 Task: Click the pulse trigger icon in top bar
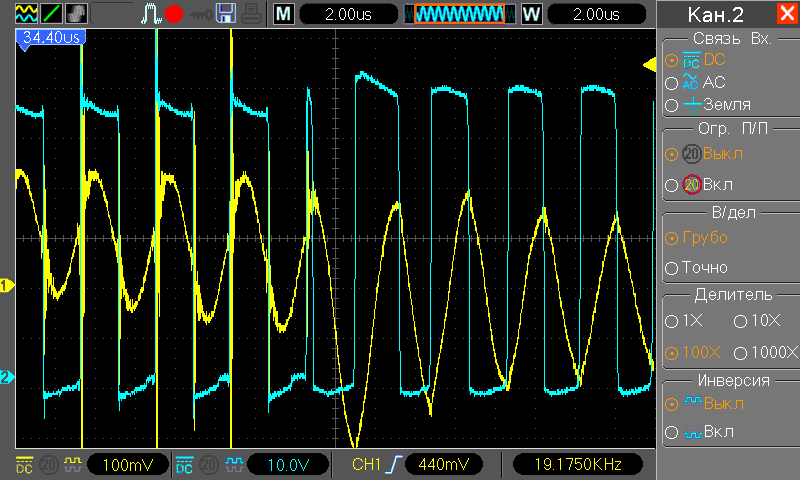[150, 14]
